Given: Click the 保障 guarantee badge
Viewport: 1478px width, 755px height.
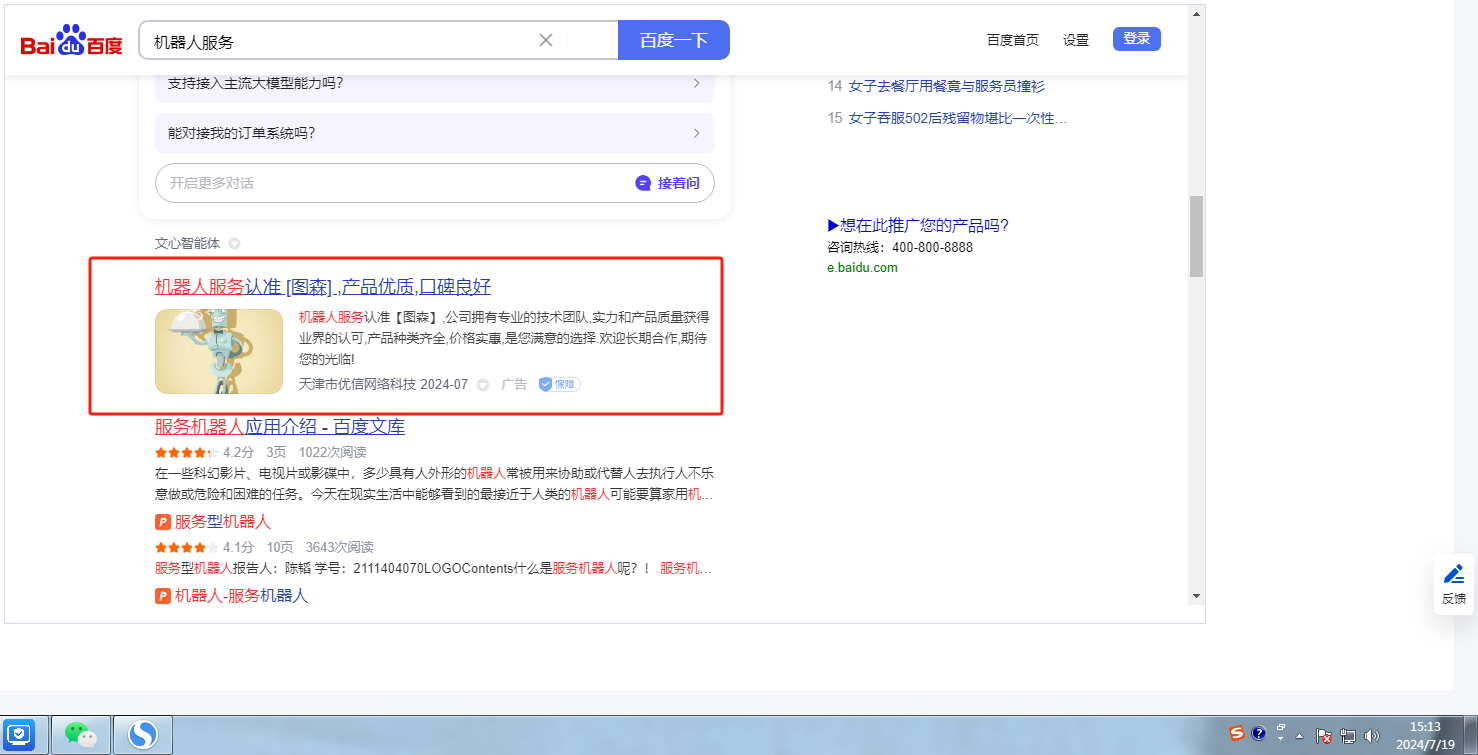Looking at the screenshot, I should click(x=559, y=384).
